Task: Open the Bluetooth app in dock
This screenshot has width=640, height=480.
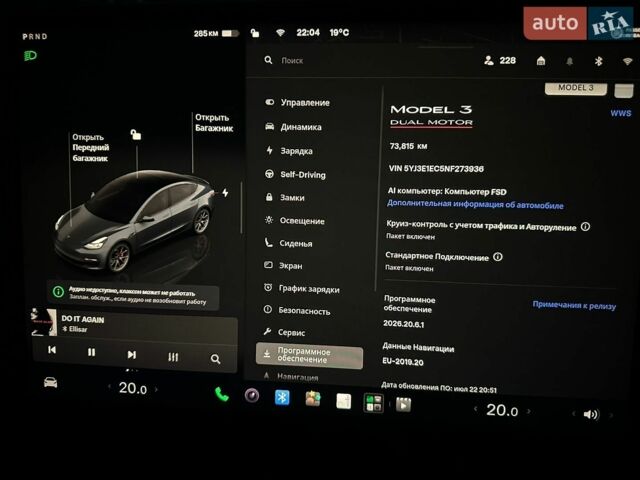Action: click(x=282, y=398)
